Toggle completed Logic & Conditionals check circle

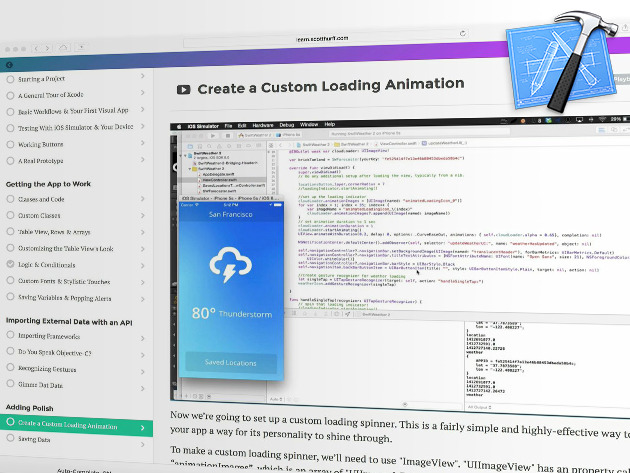10,264
